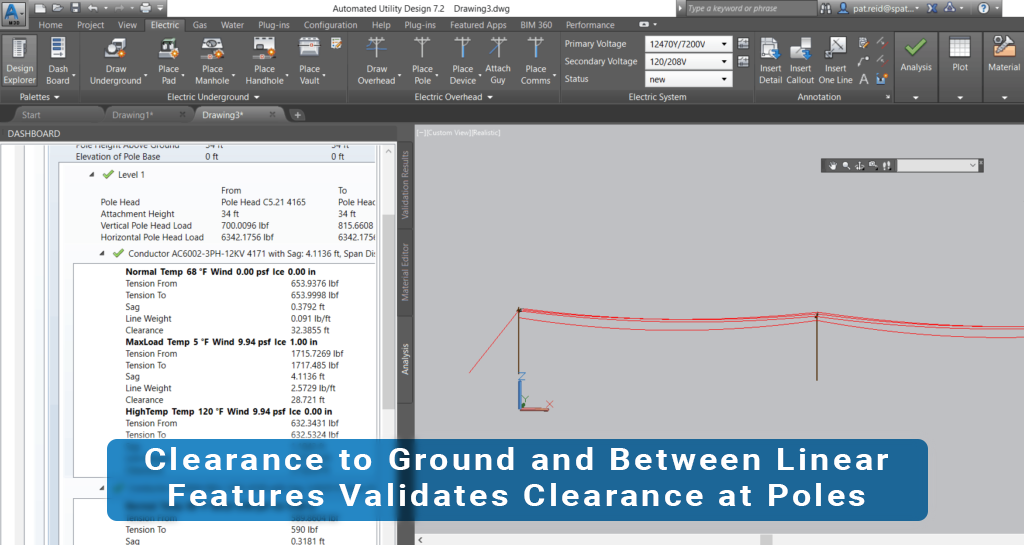Select the Place Vault tool
The width and height of the screenshot is (1024, 545).
(x=310, y=61)
